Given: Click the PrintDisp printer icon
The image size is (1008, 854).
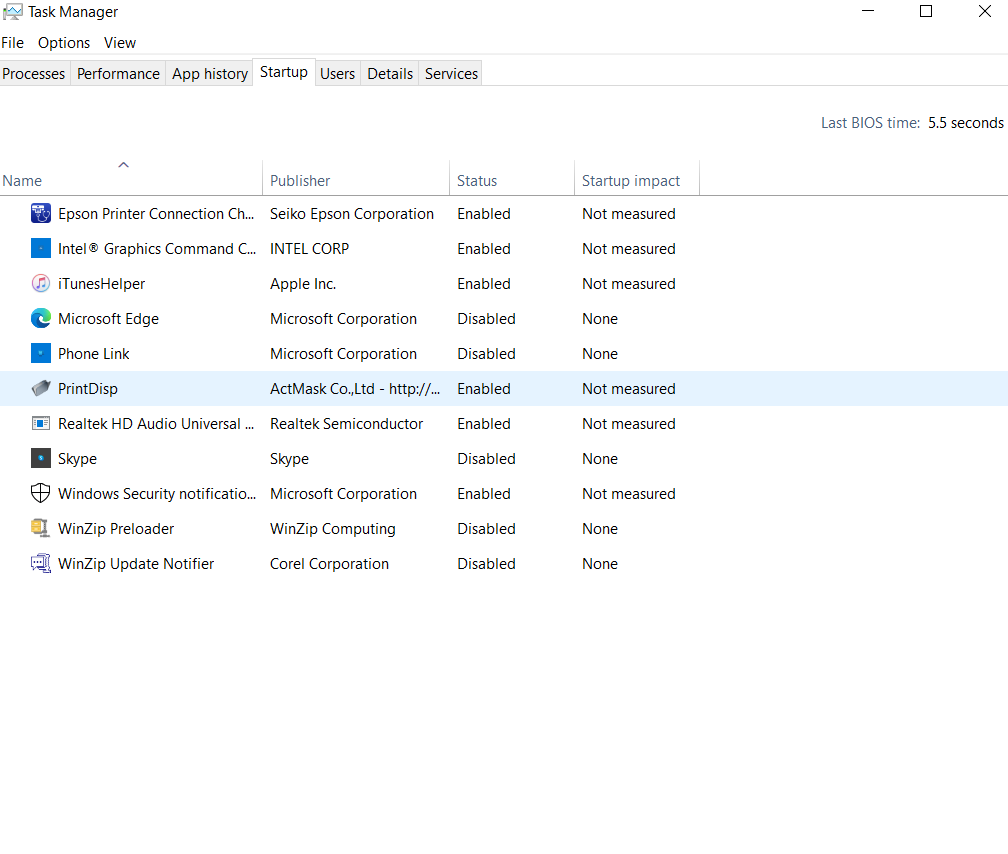Looking at the screenshot, I should click(x=40, y=388).
